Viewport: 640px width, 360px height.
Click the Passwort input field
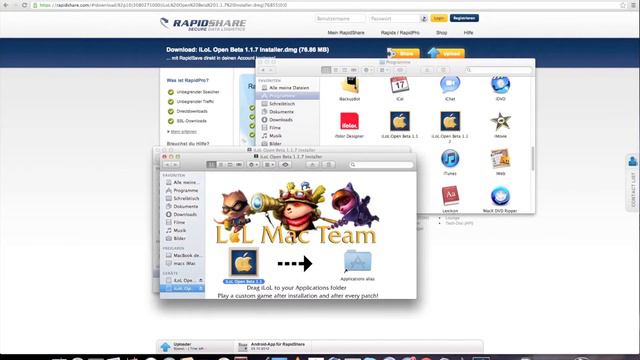(394, 19)
